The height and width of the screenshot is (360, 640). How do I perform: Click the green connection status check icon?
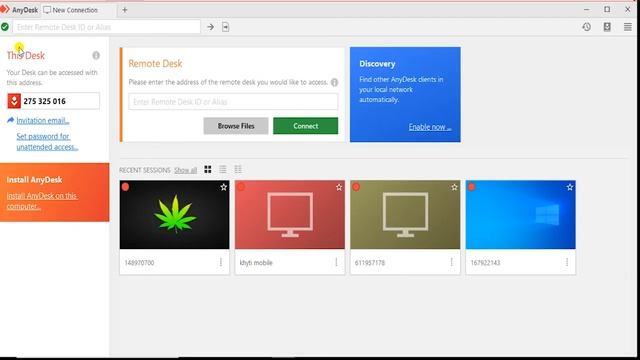click(x=5, y=27)
